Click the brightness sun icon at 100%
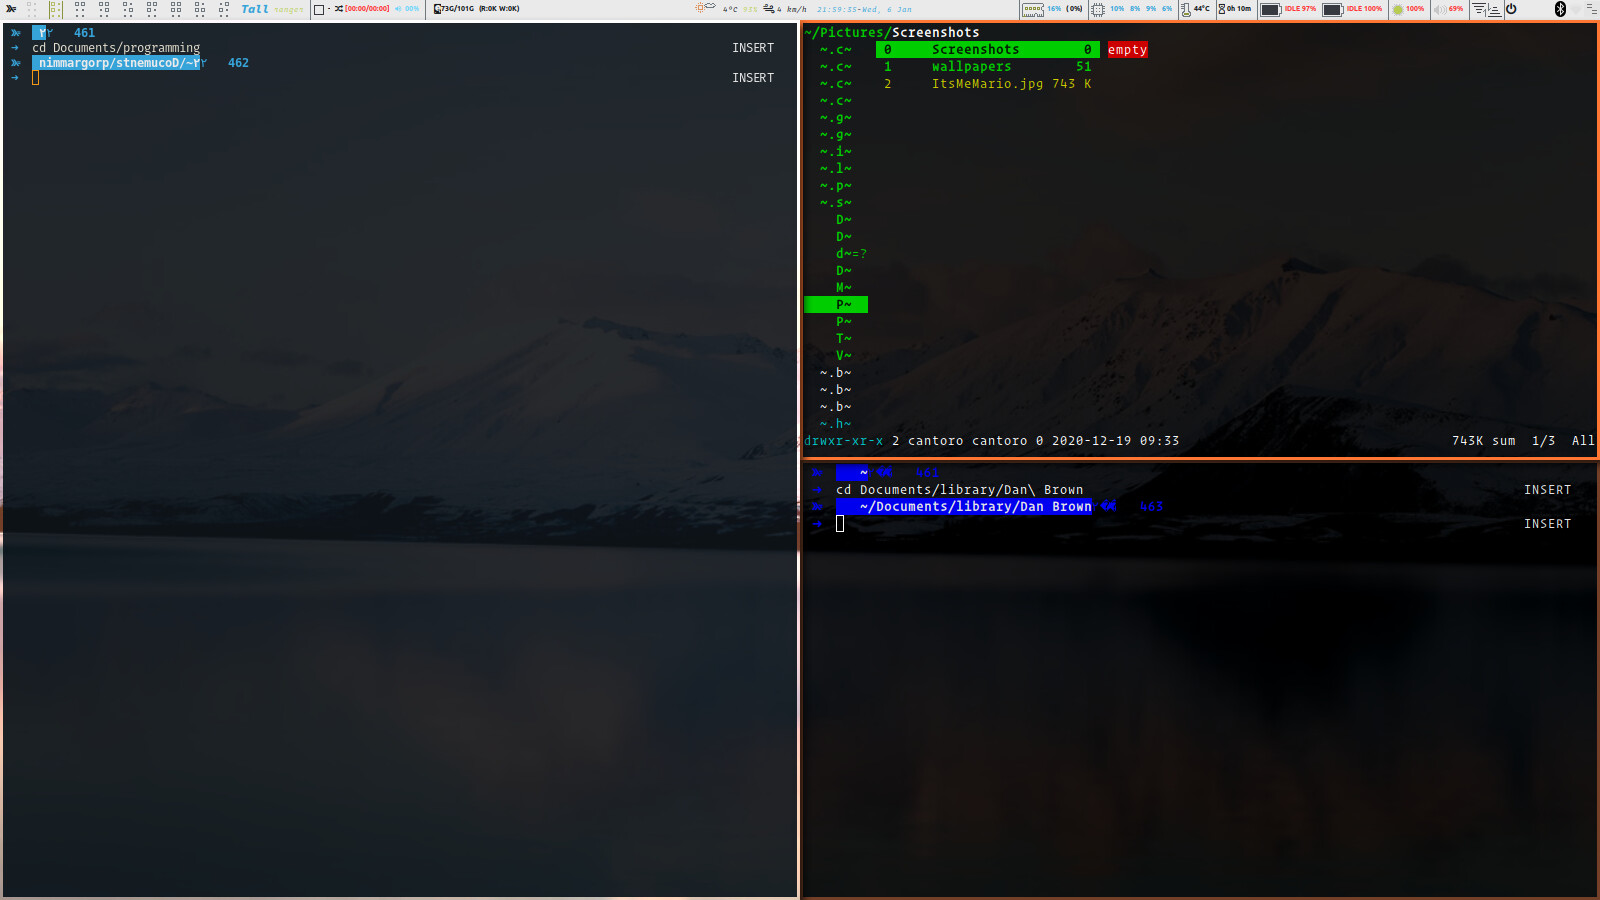1600x900 pixels. tap(1398, 9)
